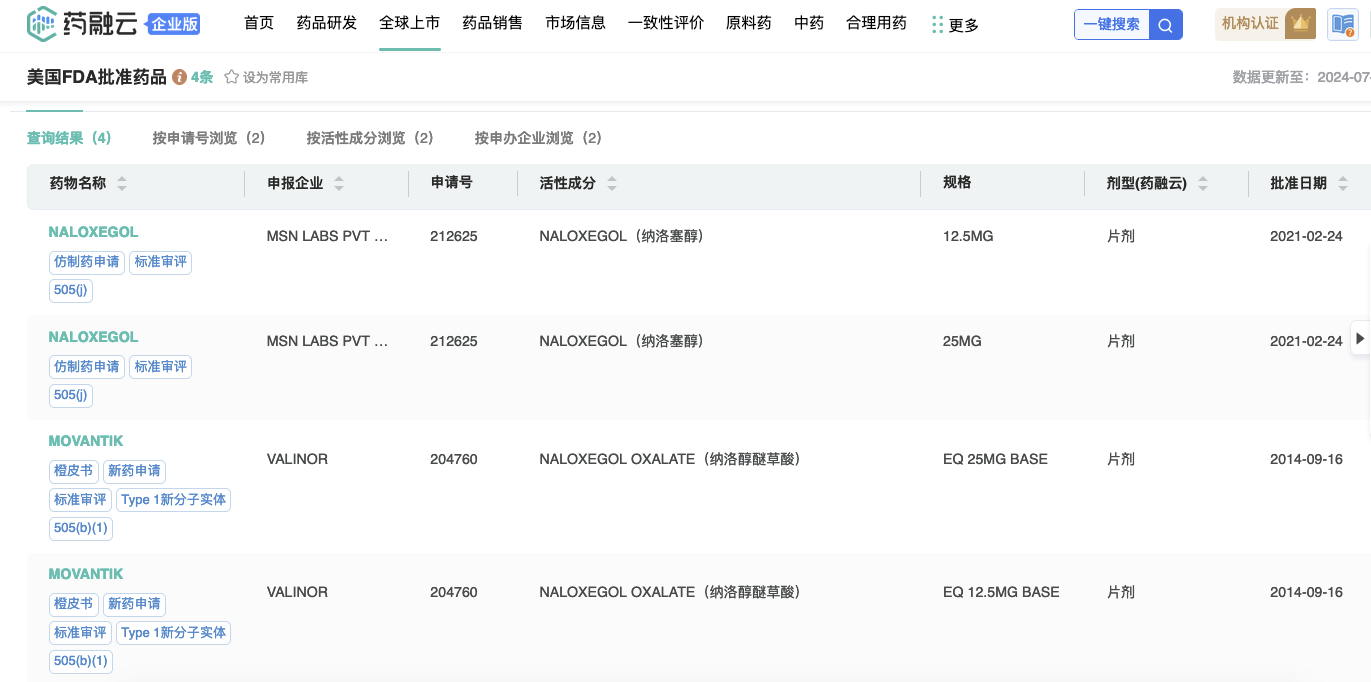Click 204760 in EQ 12.5MG BASE row
Image resolution: width=1371 pixels, height=682 pixels.
tap(454, 592)
